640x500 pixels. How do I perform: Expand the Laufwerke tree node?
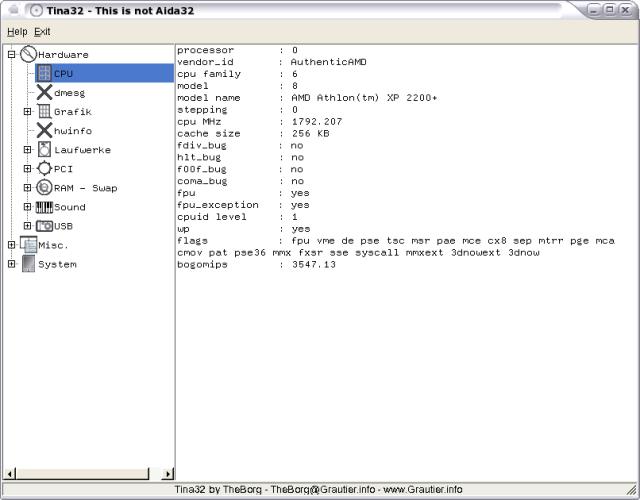tap(27, 150)
